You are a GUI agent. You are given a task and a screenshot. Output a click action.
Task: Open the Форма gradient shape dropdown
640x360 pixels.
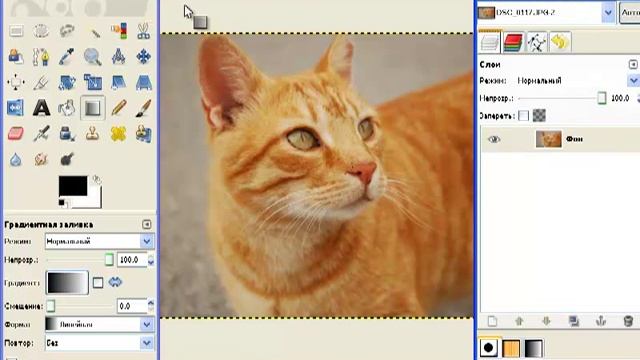[99, 324]
